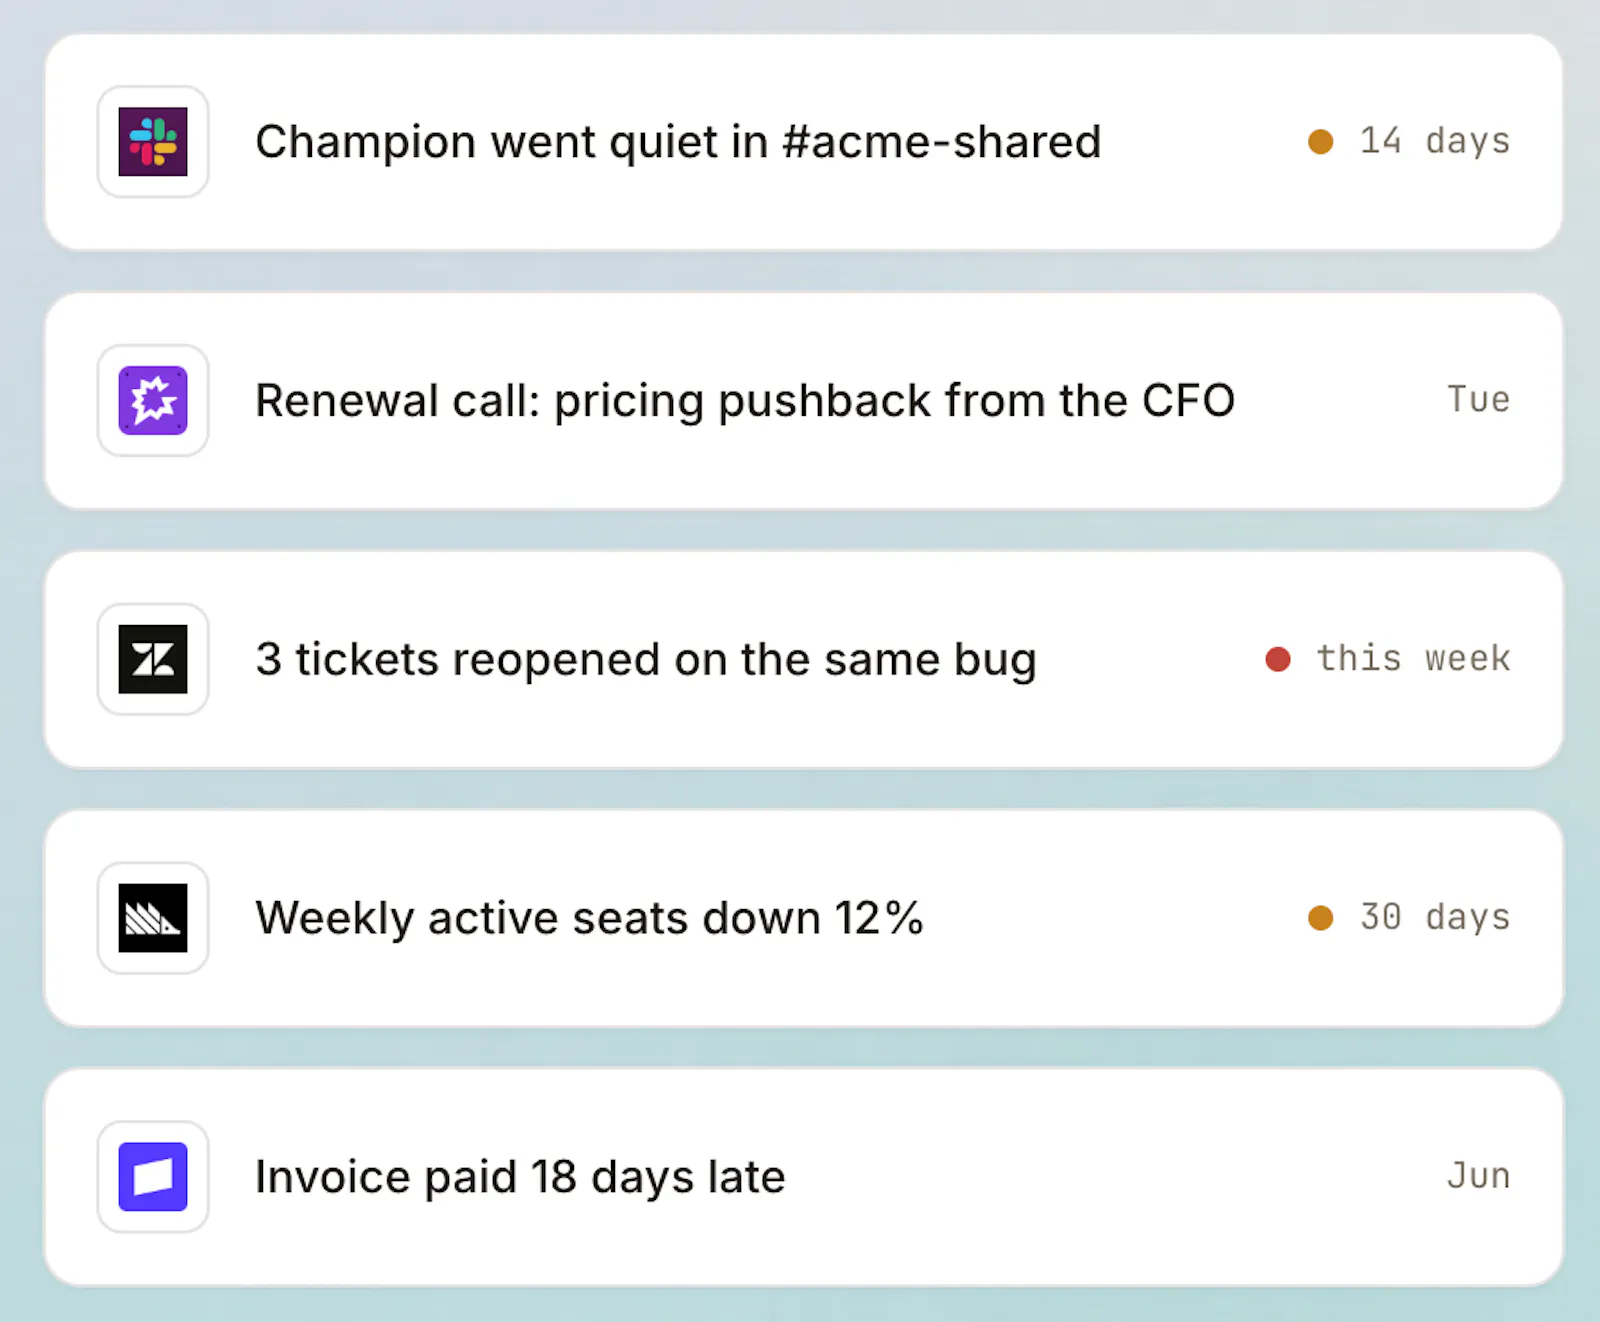Click the orange dot beside '14 days'
The height and width of the screenshot is (1322, 1600).
(x=1320, y=142)
